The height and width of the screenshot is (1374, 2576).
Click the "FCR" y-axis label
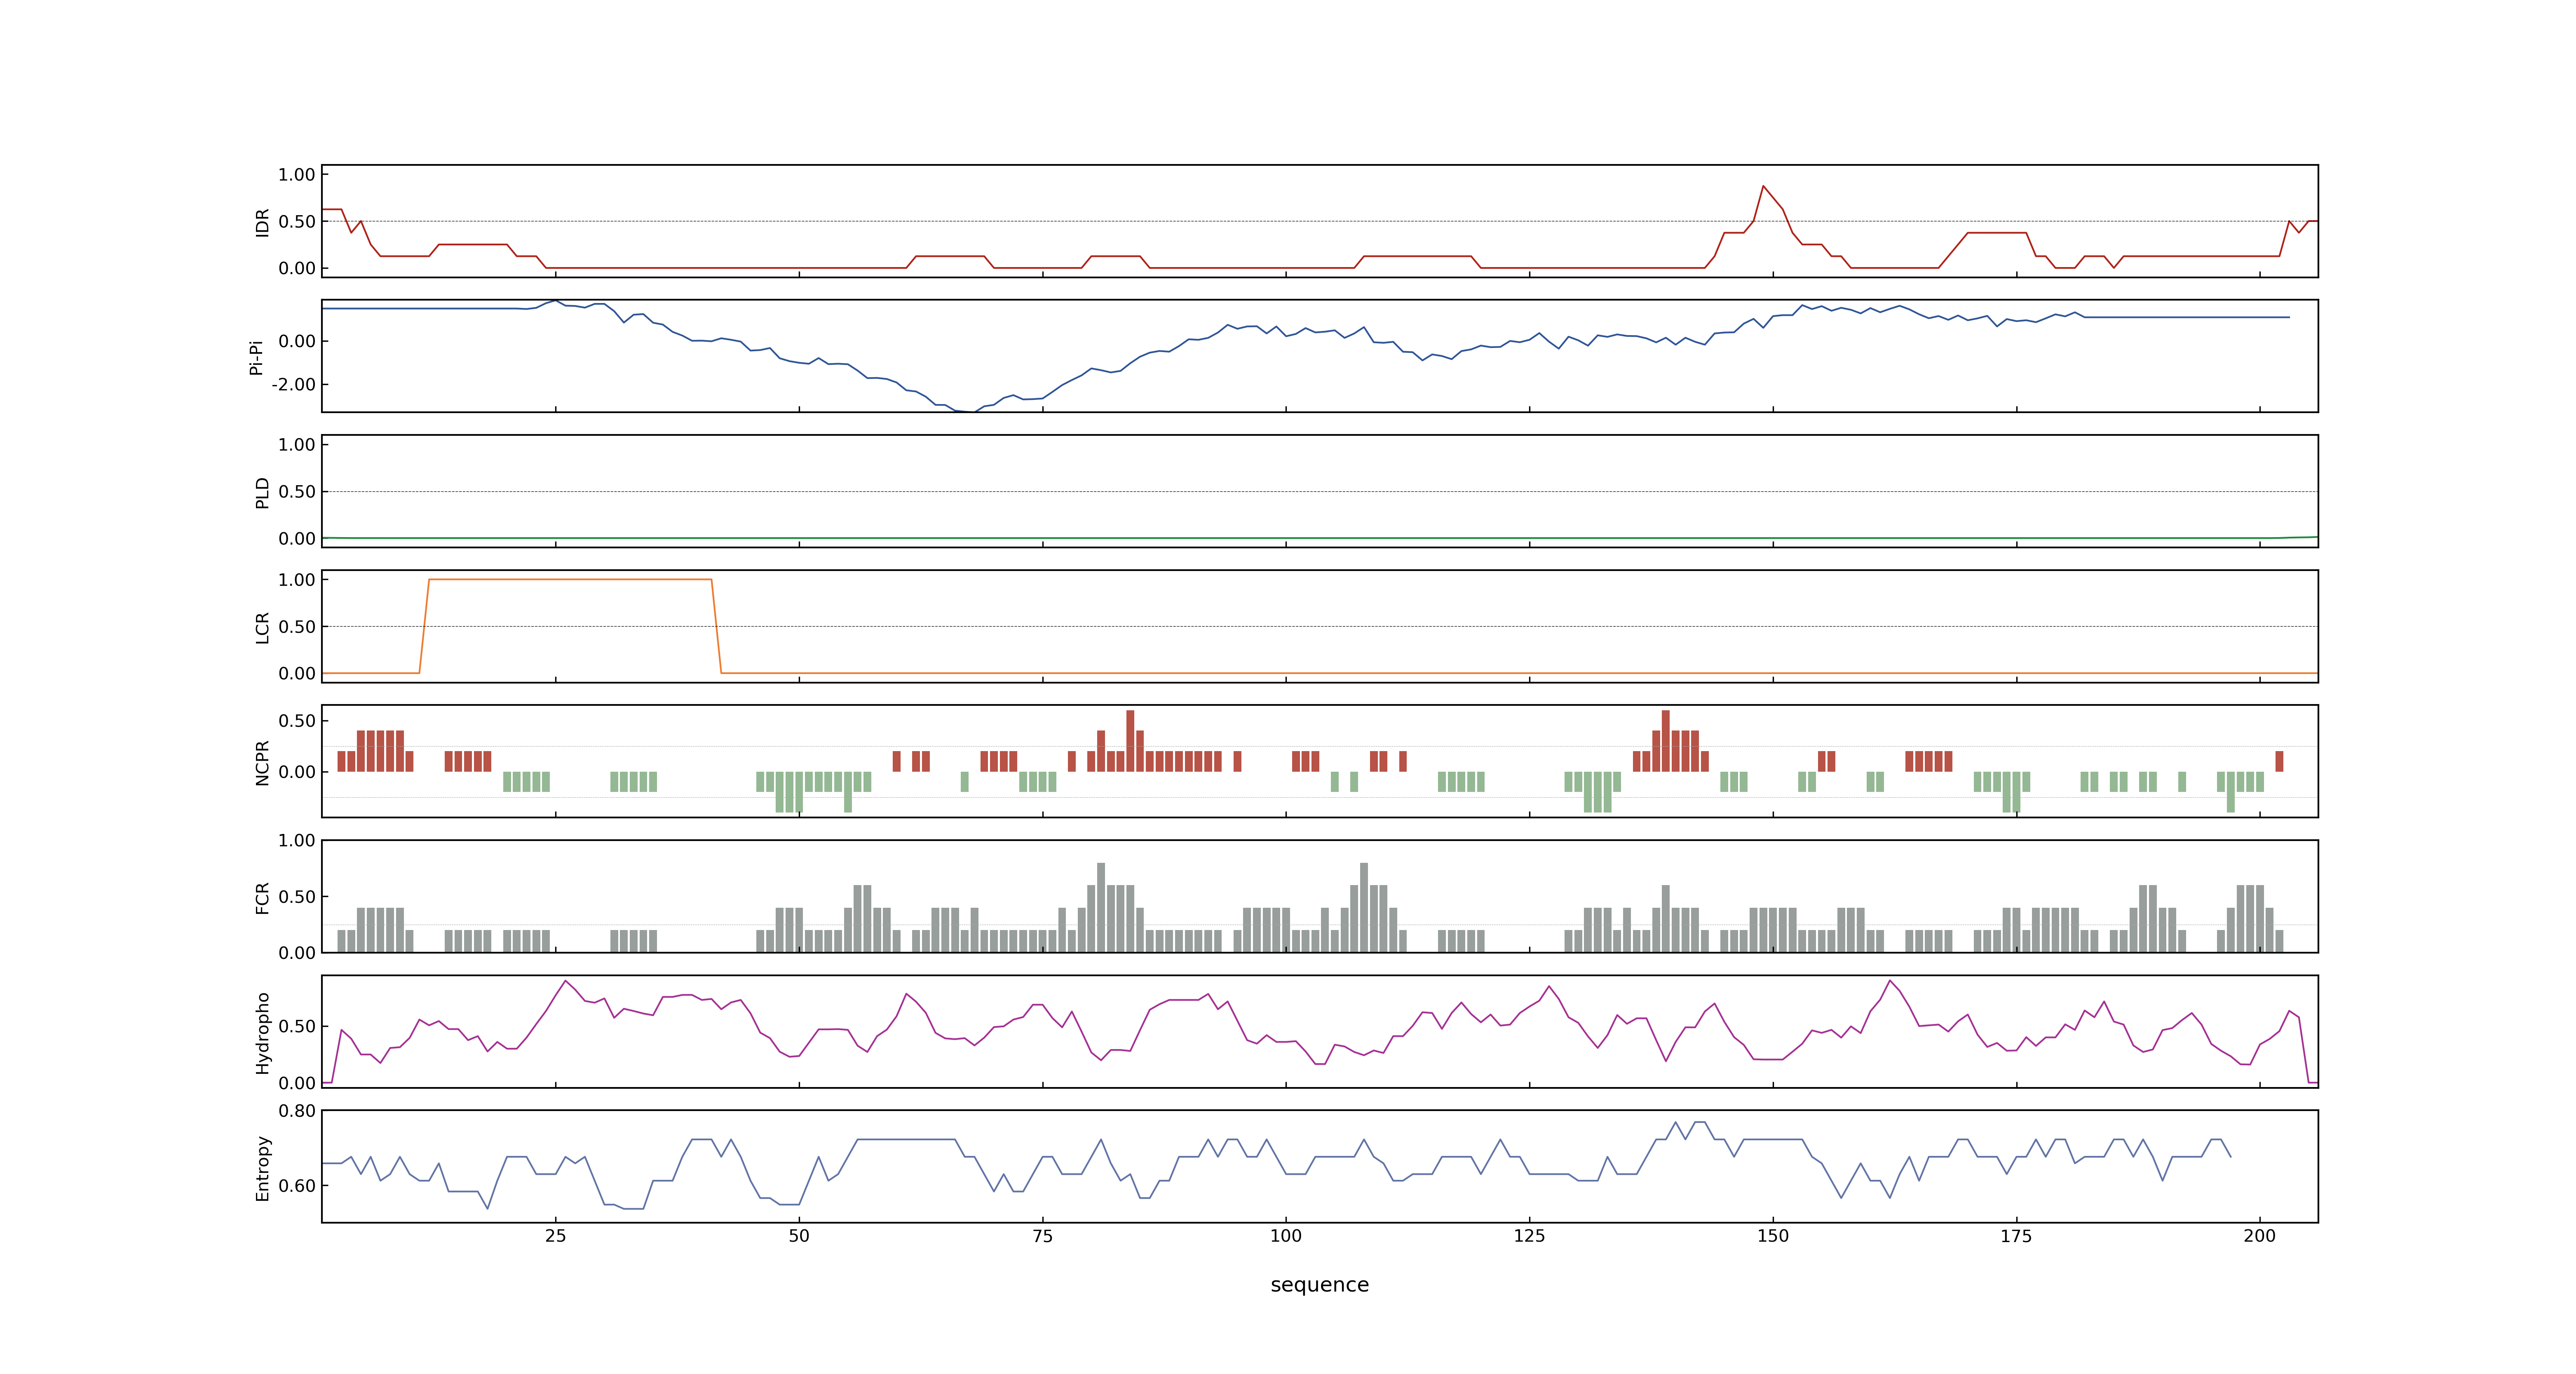point(262,897)
